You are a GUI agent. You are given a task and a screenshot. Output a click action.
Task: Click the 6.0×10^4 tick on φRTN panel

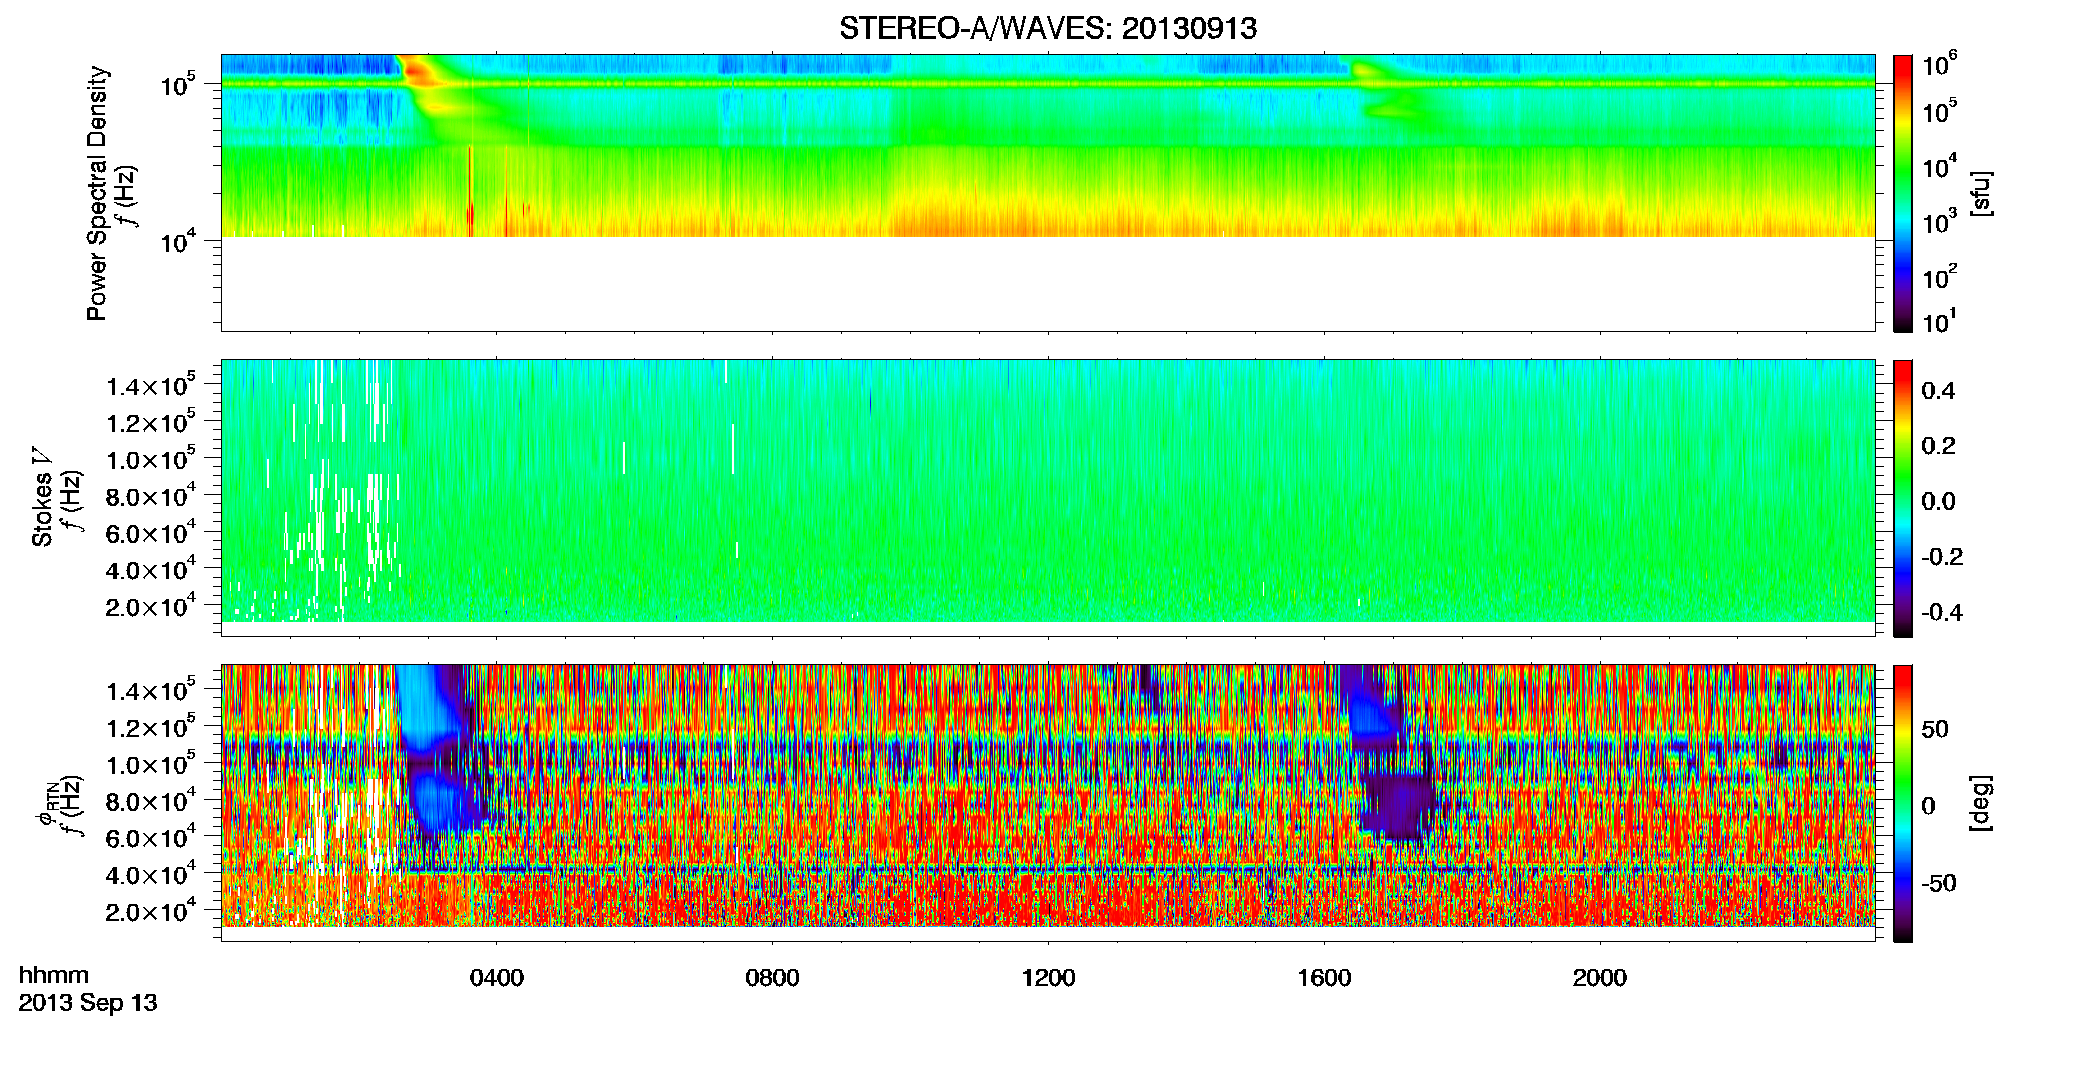[152, 837]
